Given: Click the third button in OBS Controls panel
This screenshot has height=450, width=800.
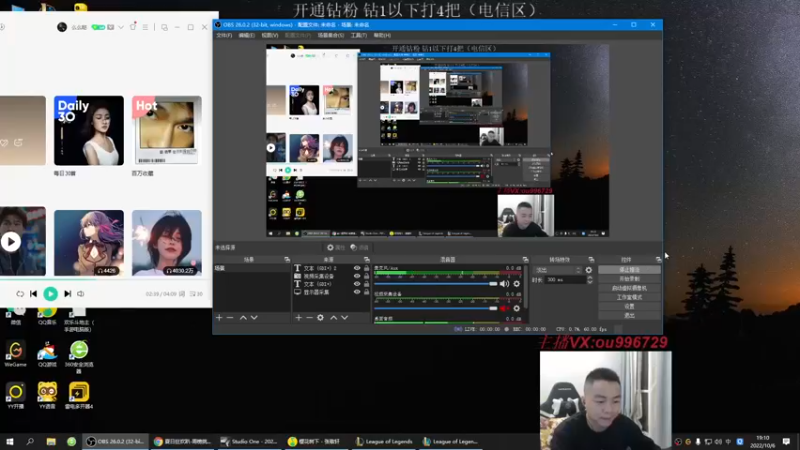Looking at the screenshot, I should (x=629, y=288).
